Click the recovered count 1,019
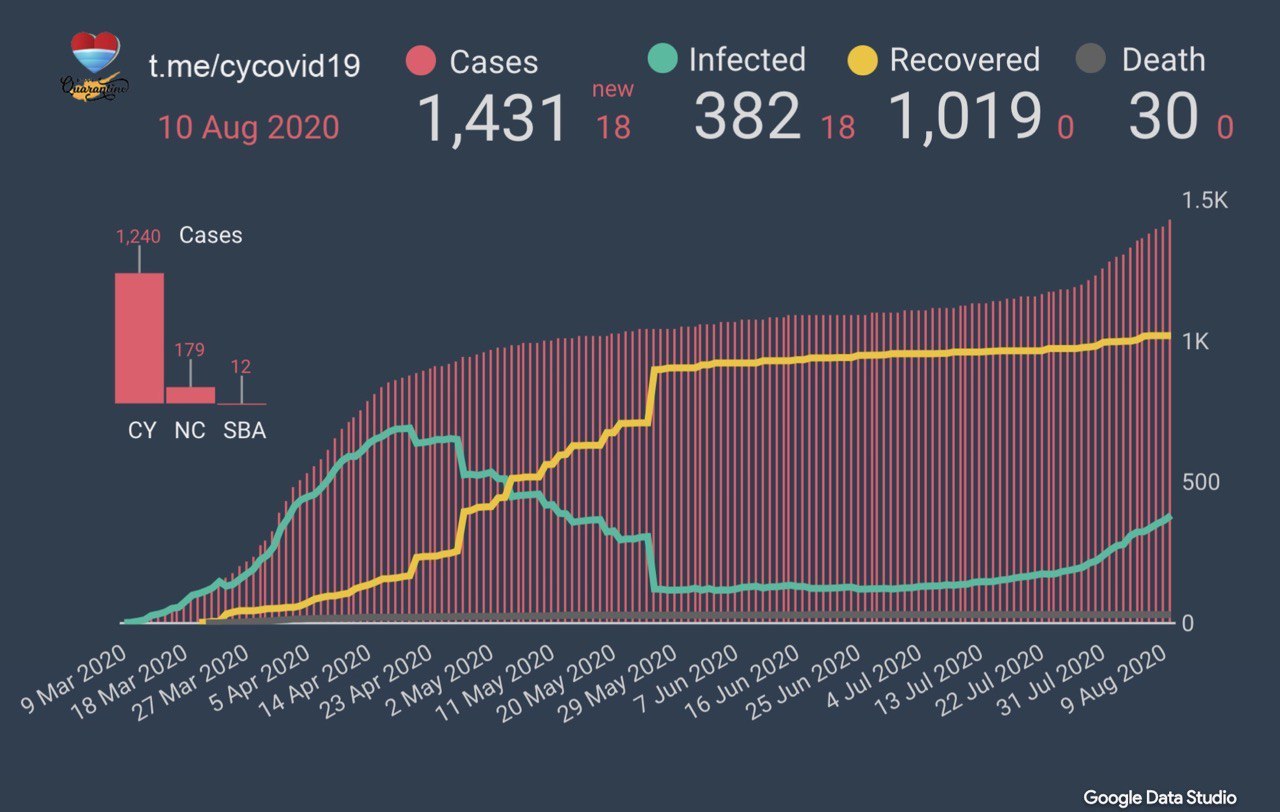 (x=965, y=118)
